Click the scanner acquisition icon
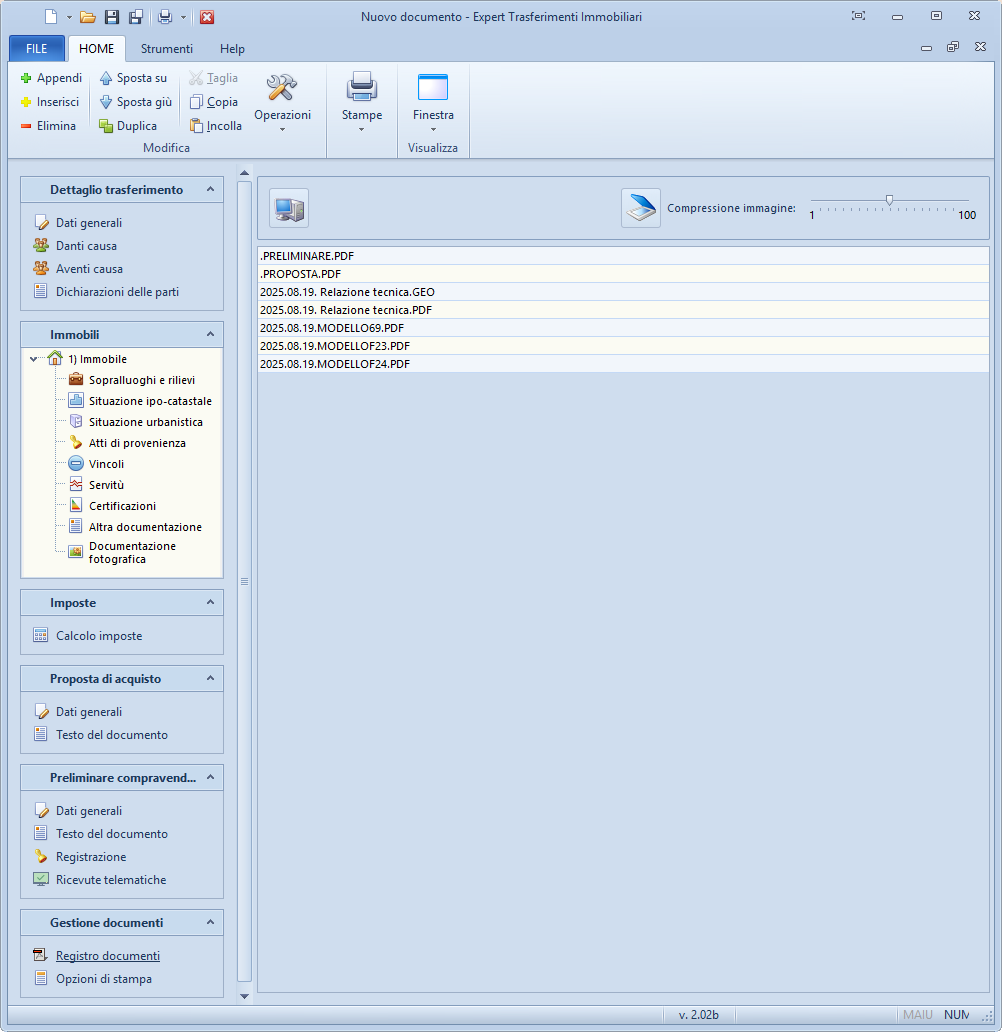The height and width of the screenshot is (1032, 1002). tap(640, 208)
